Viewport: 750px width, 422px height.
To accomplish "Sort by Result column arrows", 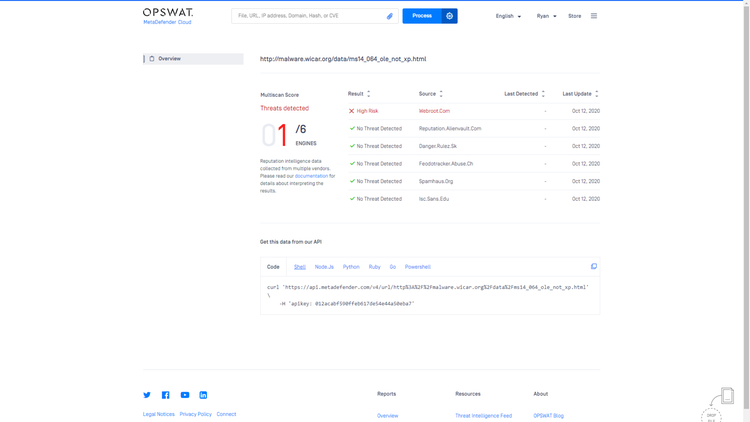I will (369, 94).
